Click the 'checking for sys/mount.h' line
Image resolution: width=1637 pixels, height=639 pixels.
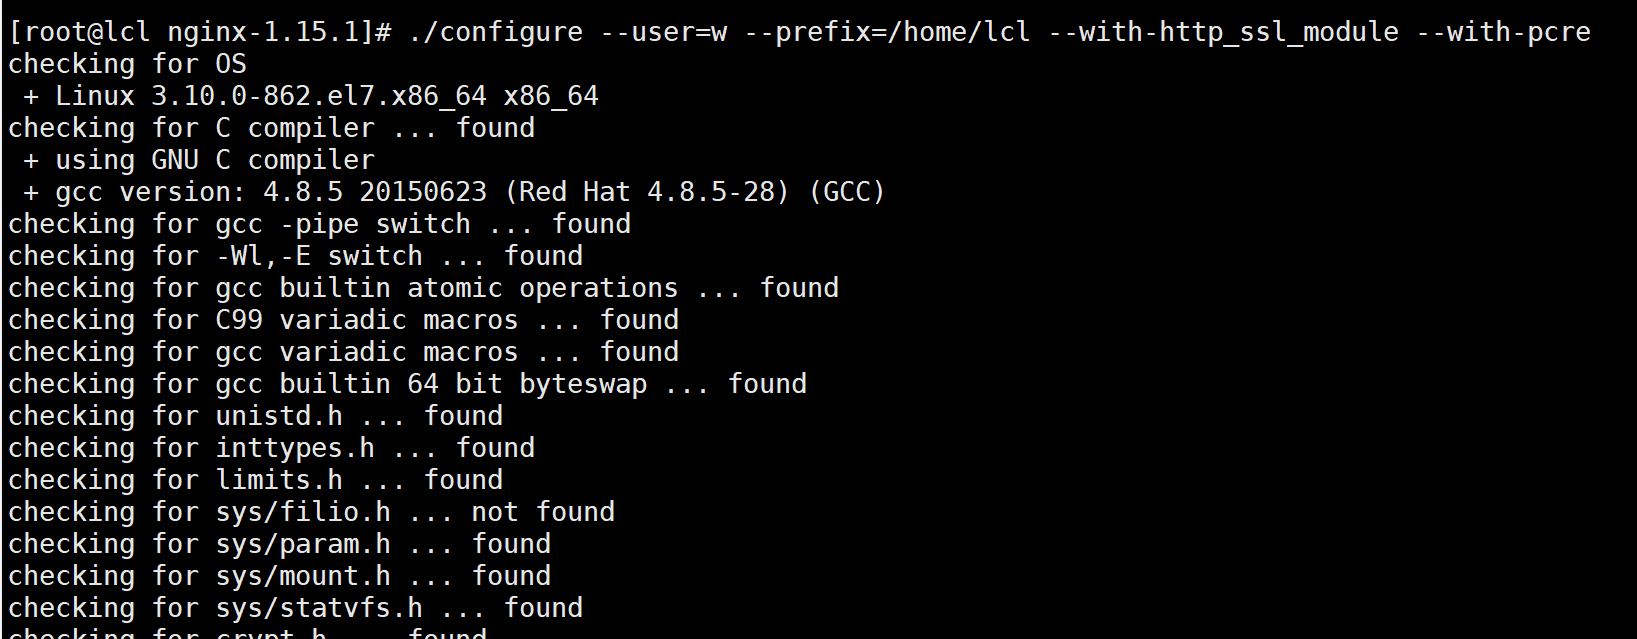point(280,577)
